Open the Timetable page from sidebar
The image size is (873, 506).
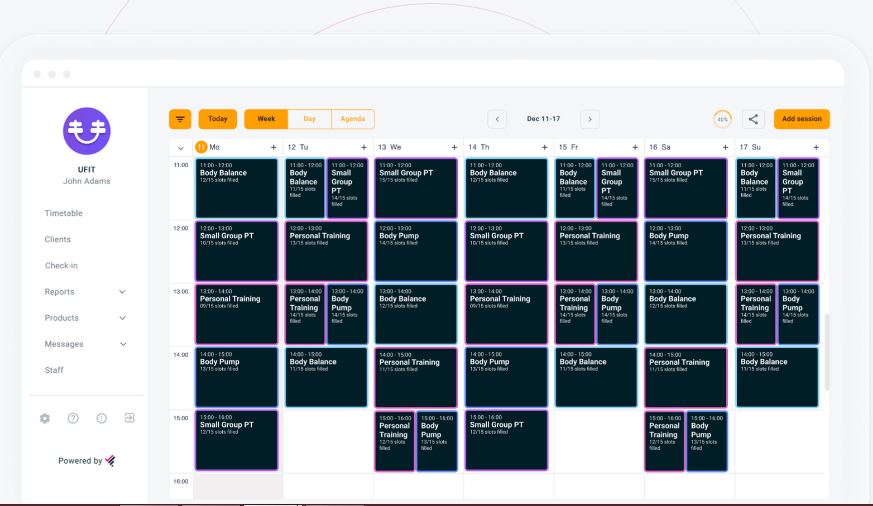(64, 213)
